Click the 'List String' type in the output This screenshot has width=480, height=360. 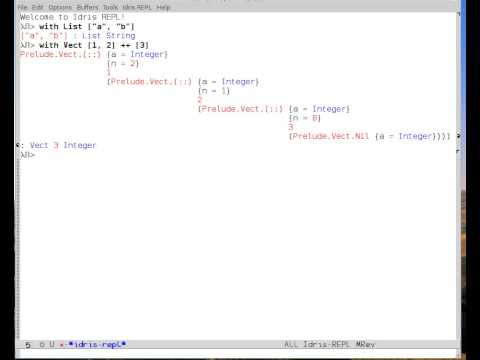(x=109, y=36)
